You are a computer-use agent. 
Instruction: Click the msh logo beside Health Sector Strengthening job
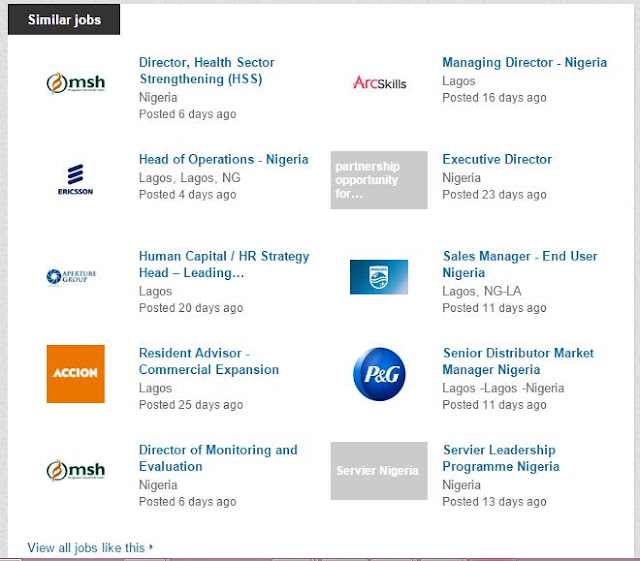[x=76, y=83]
